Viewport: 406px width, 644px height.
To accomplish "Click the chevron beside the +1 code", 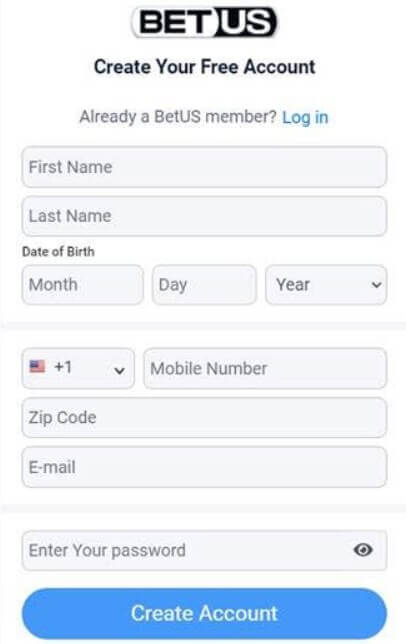I will tap(119, 370).
